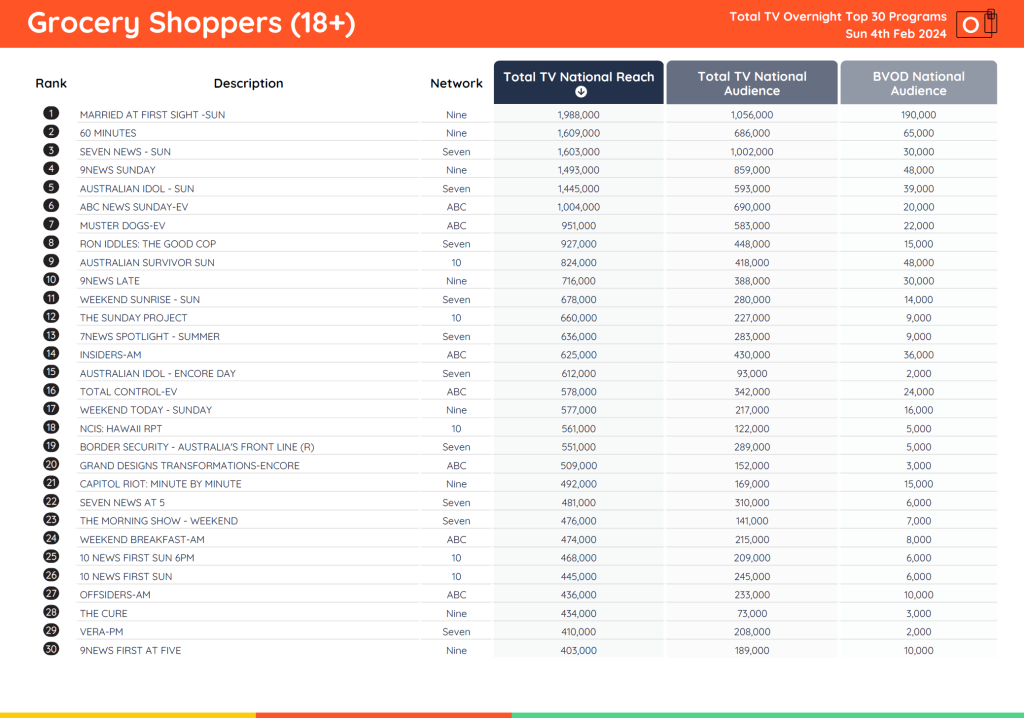Click the Rank column heading
The image size is (1024, 718).
pyautogui.click(x=51, y=84)
